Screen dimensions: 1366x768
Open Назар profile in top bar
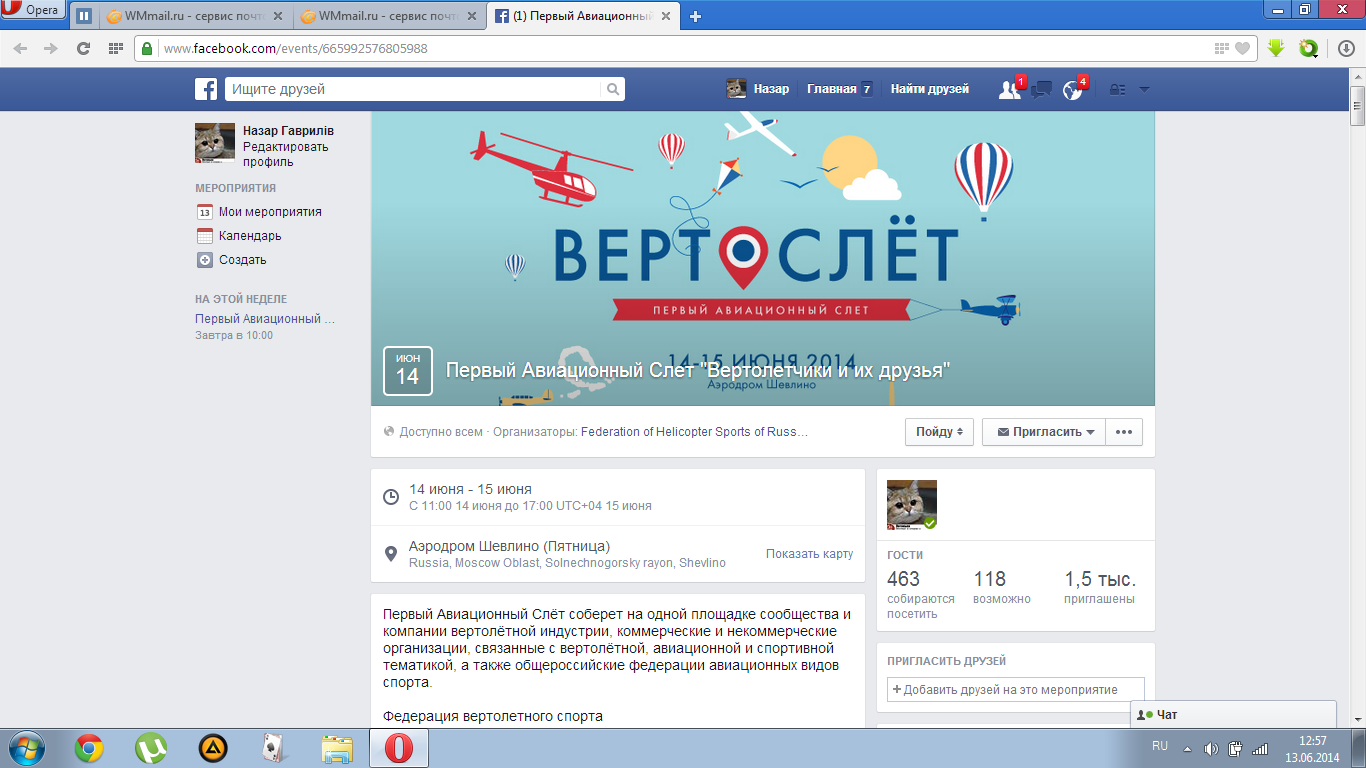point(758,89)
